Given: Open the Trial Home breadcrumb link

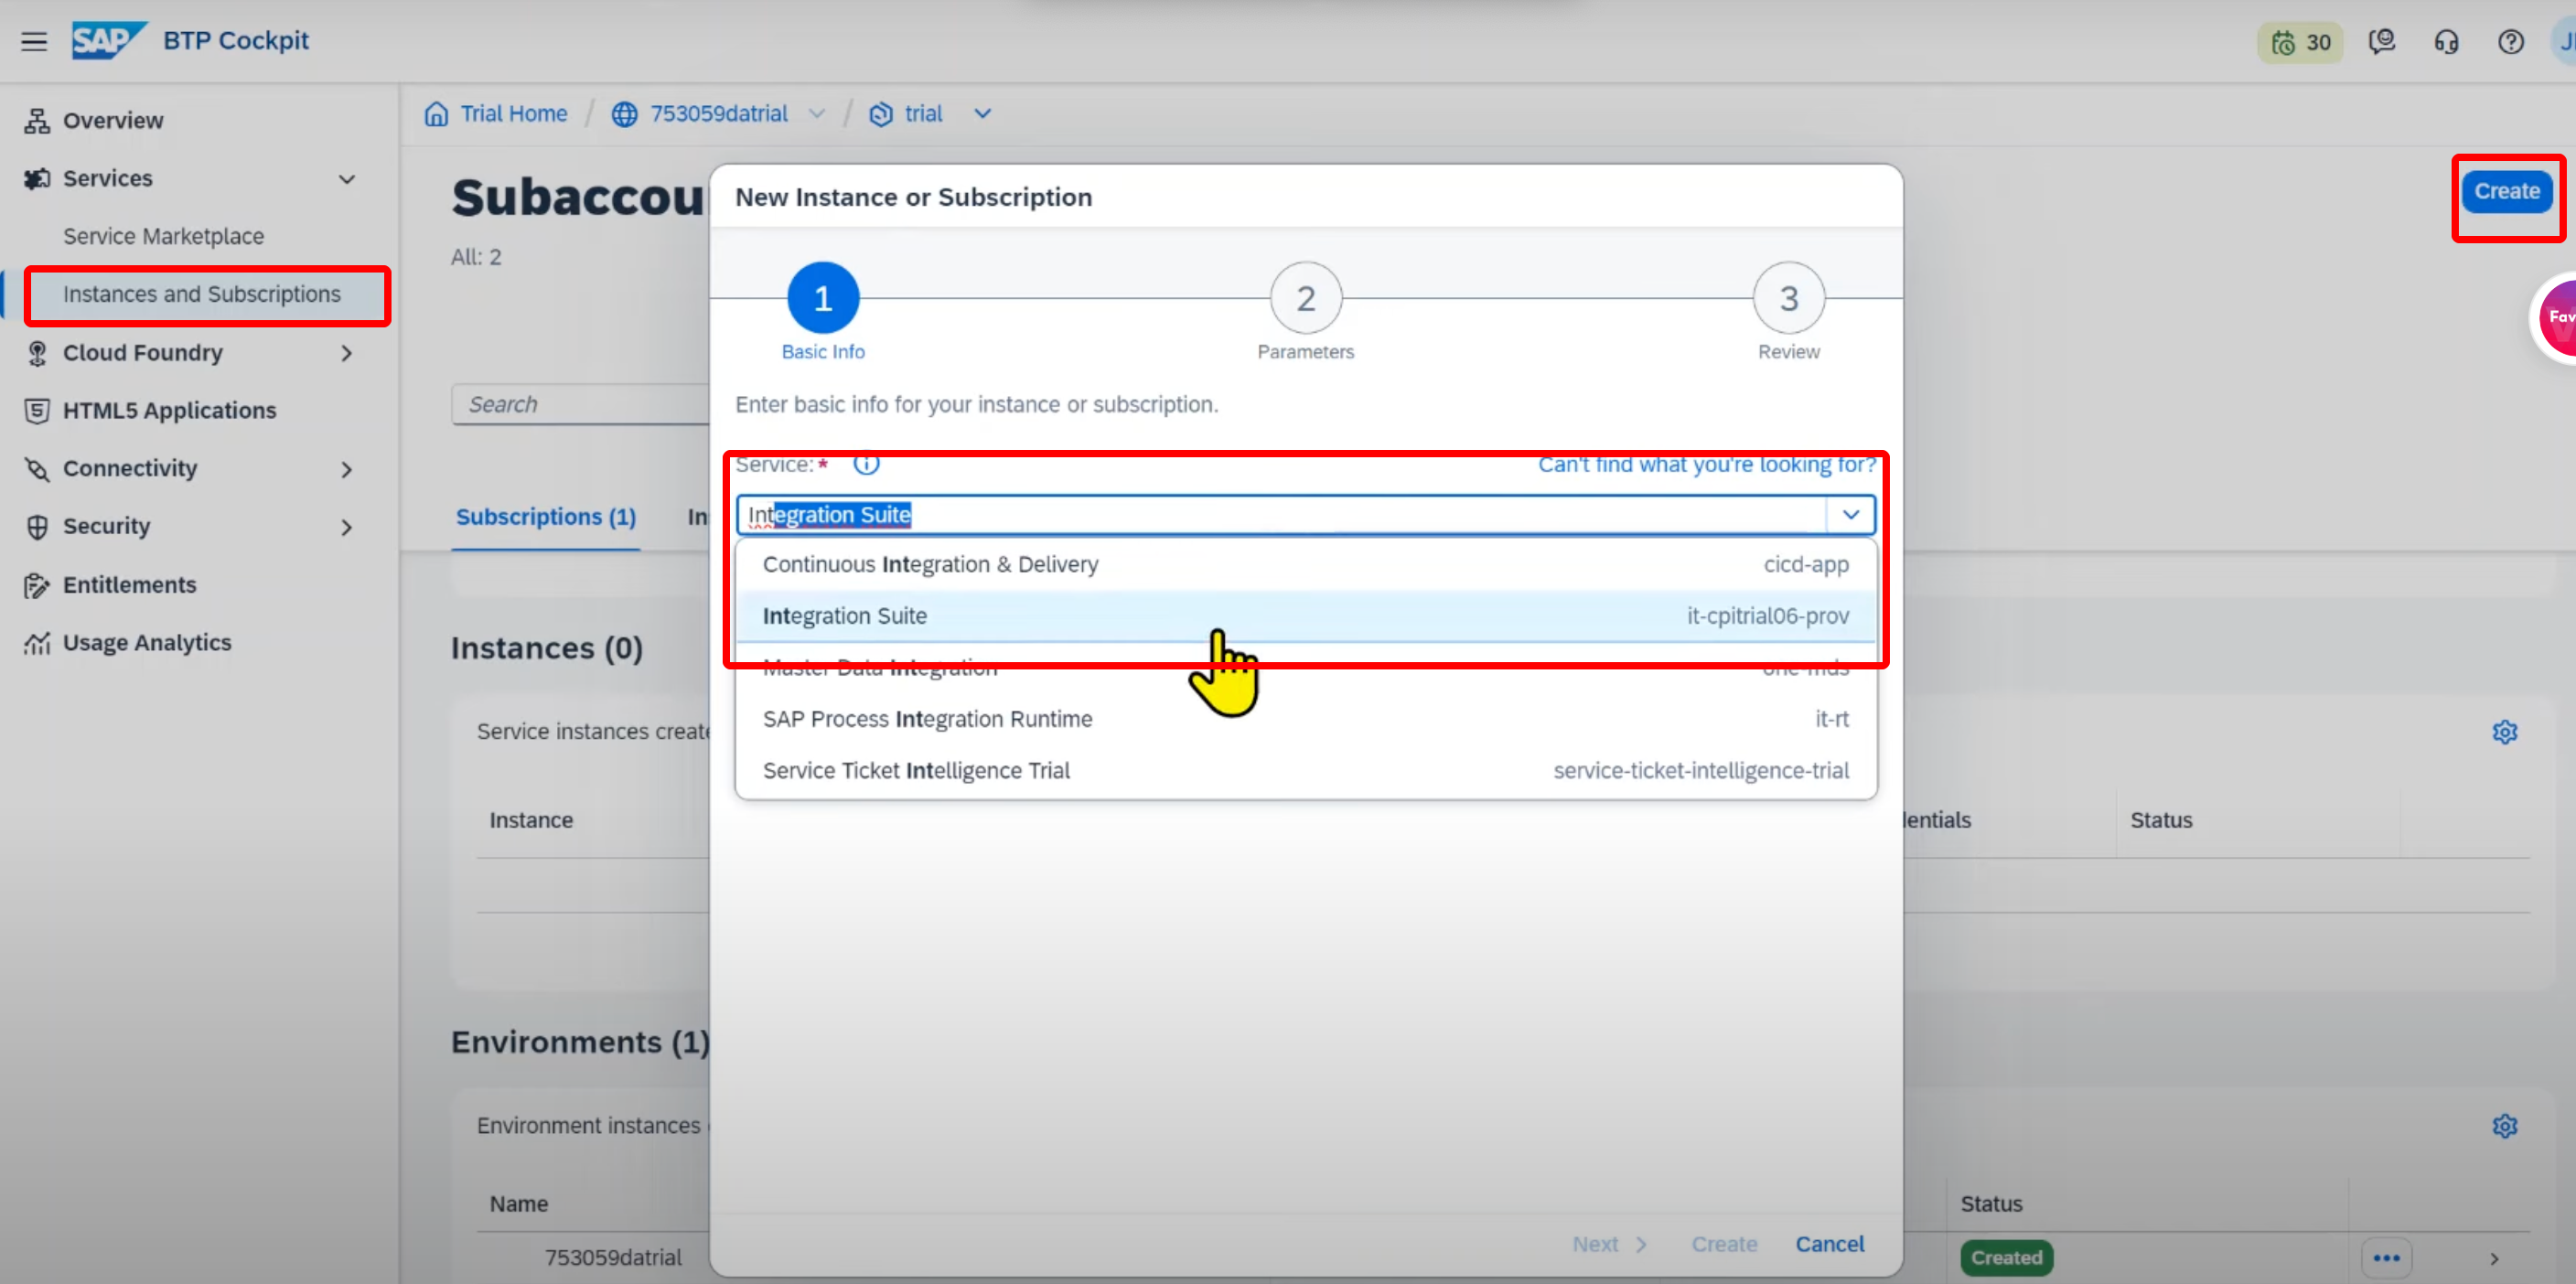Looking at the screenshot, I should pos(513,114).
